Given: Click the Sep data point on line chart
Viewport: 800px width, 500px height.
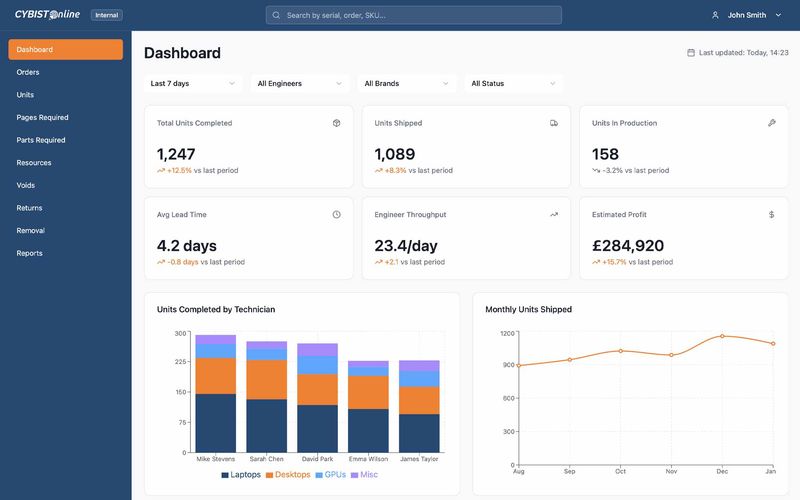Looking at the screenshot, I should tap(570, 360).
